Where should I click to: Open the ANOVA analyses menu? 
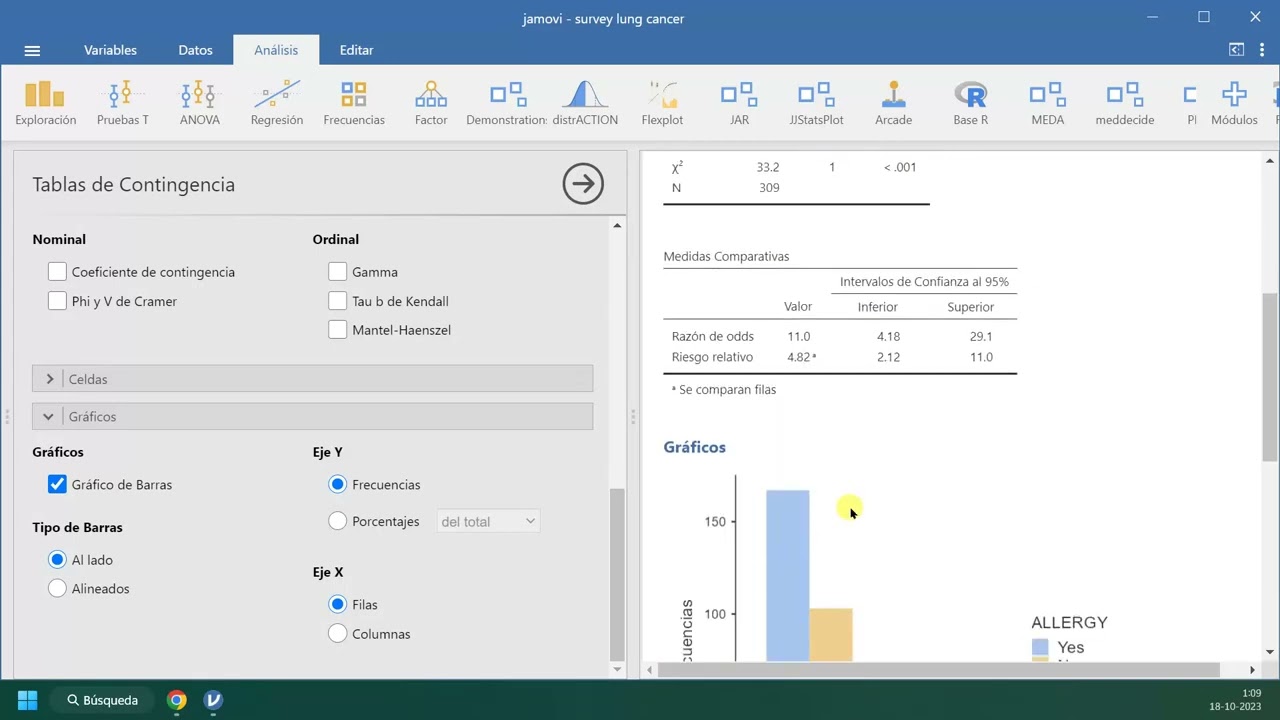click(x=199, y=104)
